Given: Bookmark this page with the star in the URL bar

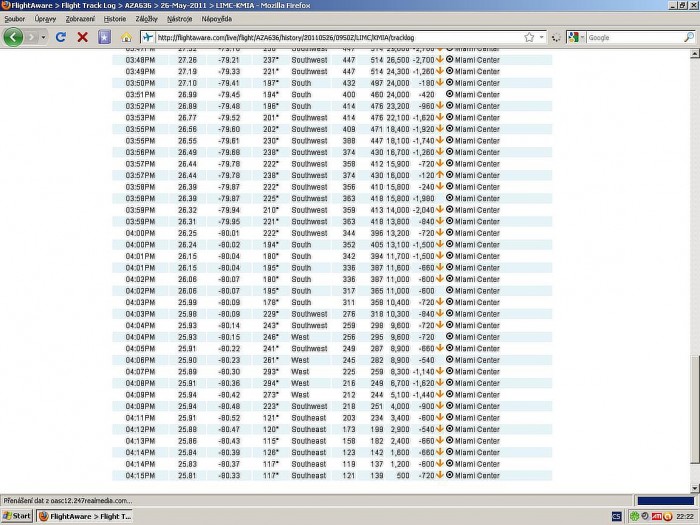Looking at the screenshot, I should (529, 38).
